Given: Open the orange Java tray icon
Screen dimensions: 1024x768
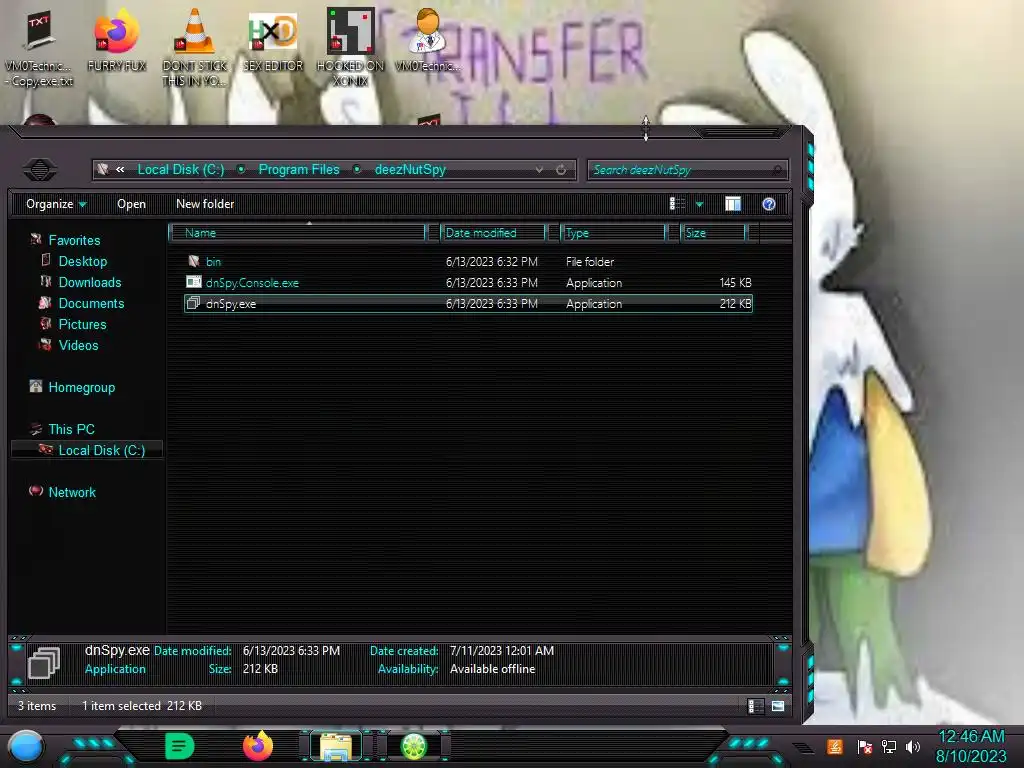Looking at the screenshot, I should click(x=835, y=746).
